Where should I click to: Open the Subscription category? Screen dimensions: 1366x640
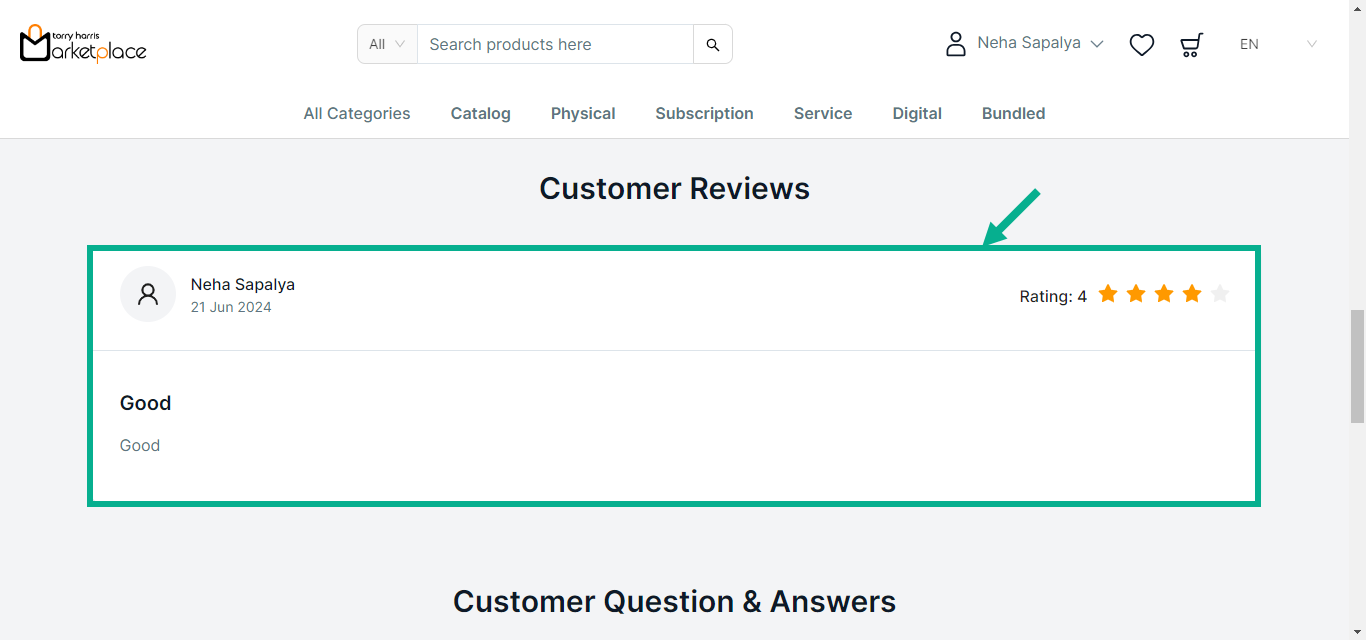coord(705,114)
